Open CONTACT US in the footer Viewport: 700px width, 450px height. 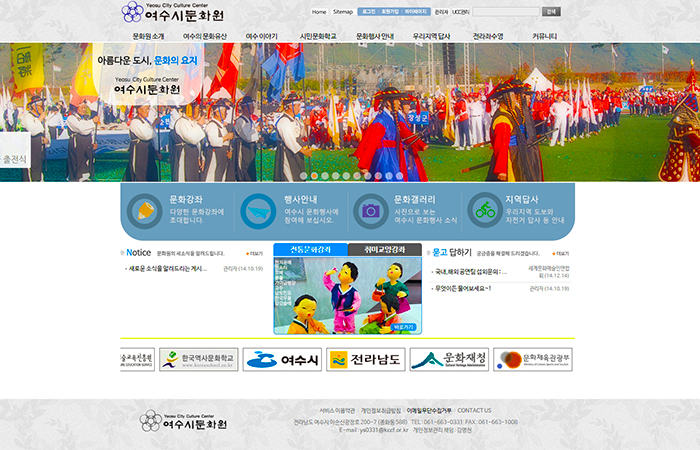pos(474,411)
